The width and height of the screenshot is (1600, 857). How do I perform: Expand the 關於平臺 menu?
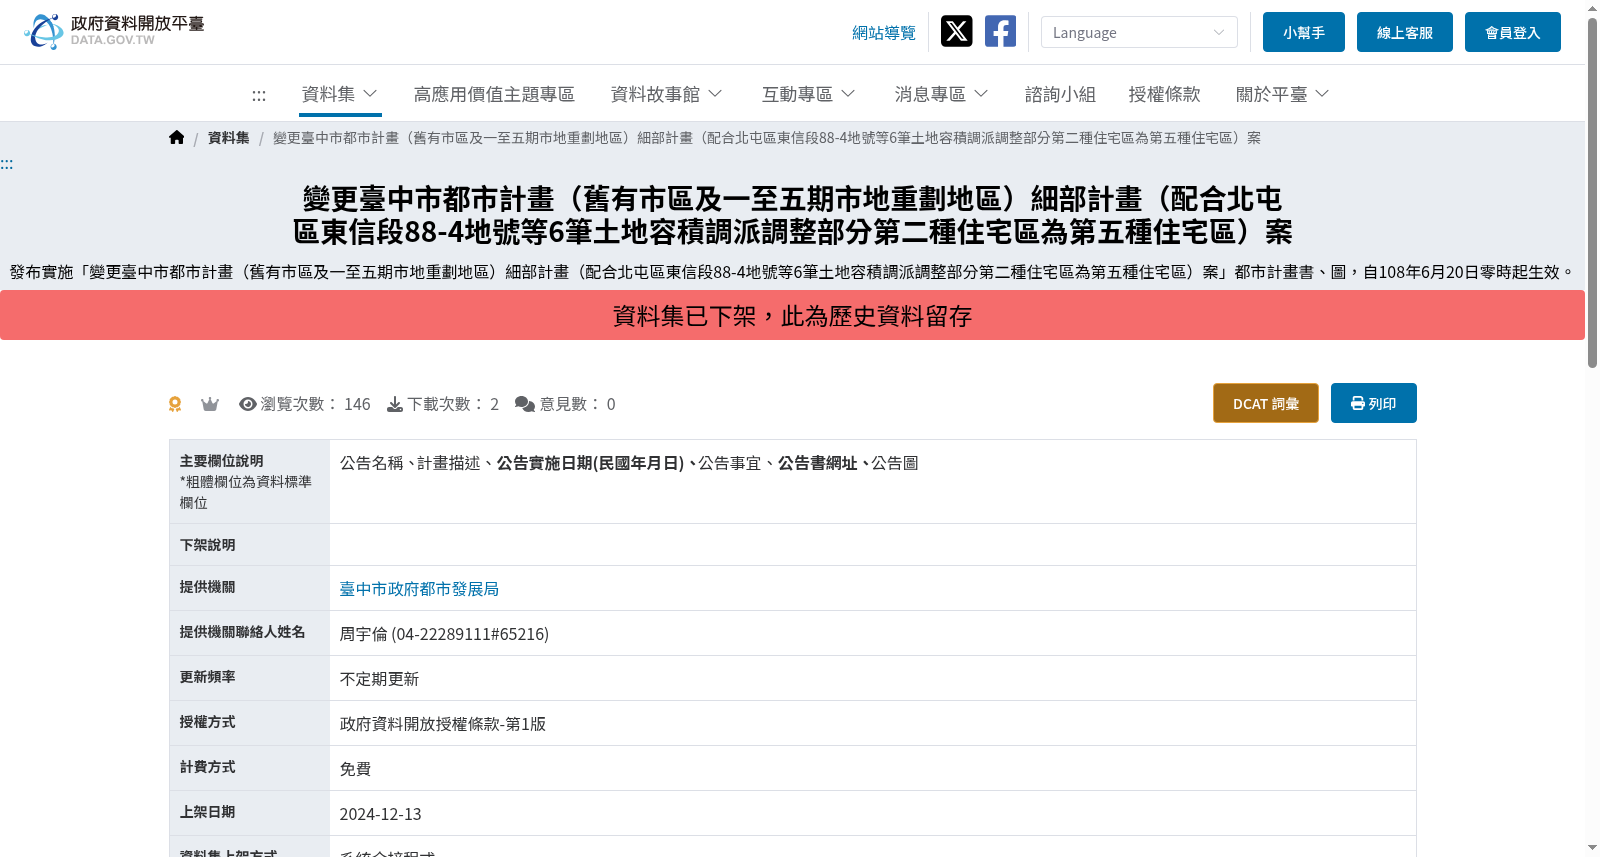click(1283, 94)
